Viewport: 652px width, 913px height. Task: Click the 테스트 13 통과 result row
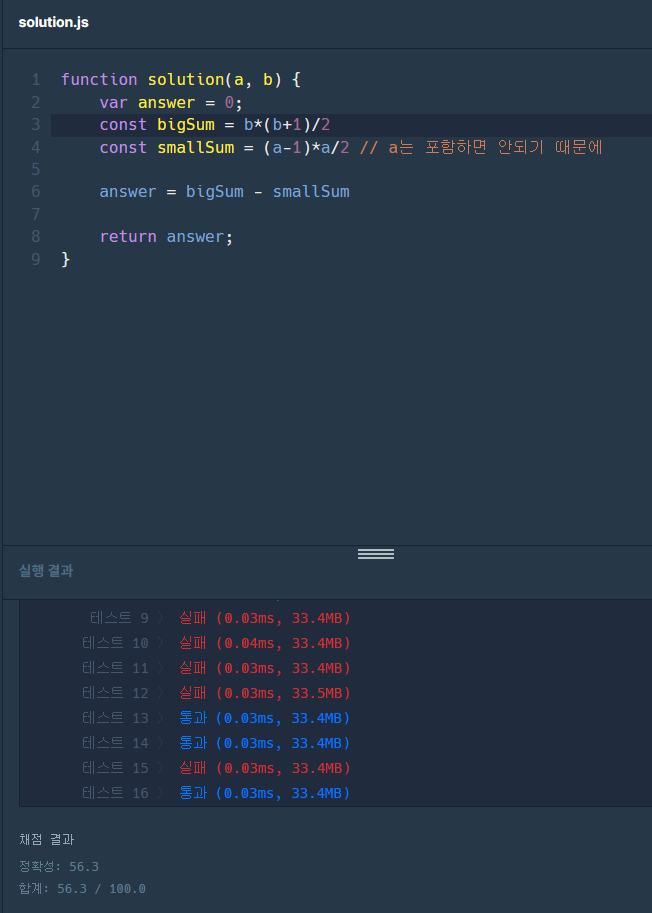[217, 719]
